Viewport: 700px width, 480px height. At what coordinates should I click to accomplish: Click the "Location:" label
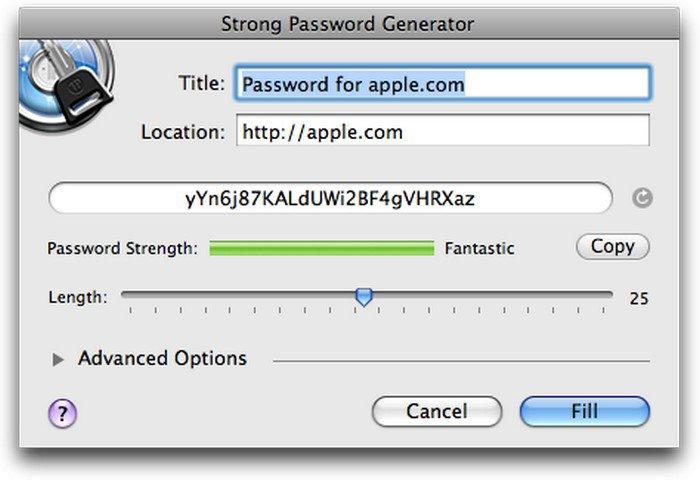[x=183, y=132]
